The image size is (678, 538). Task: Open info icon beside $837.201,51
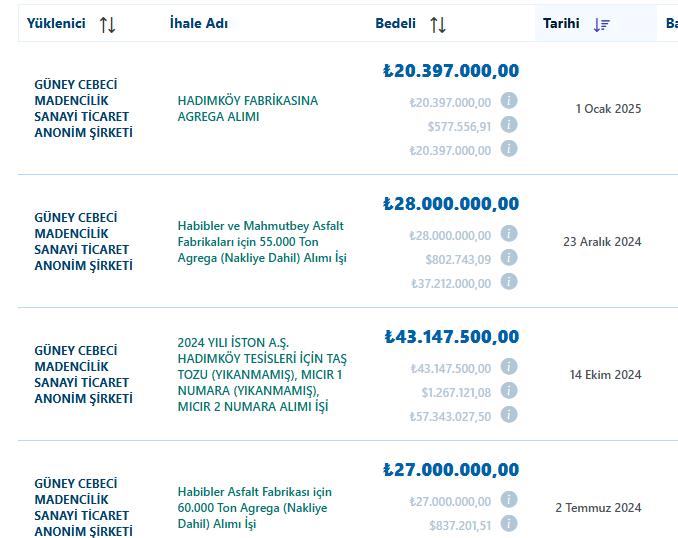(x=509, y=524)
